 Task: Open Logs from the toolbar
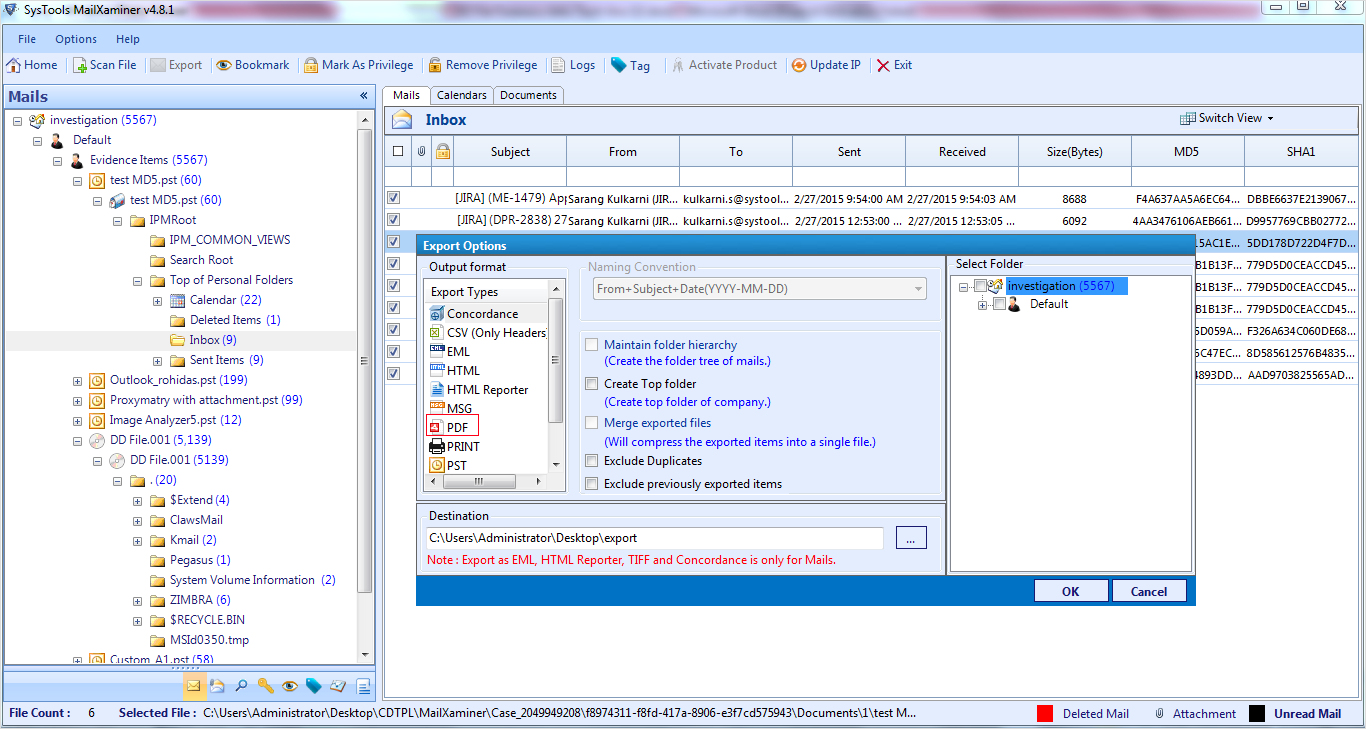pos(573,65)
